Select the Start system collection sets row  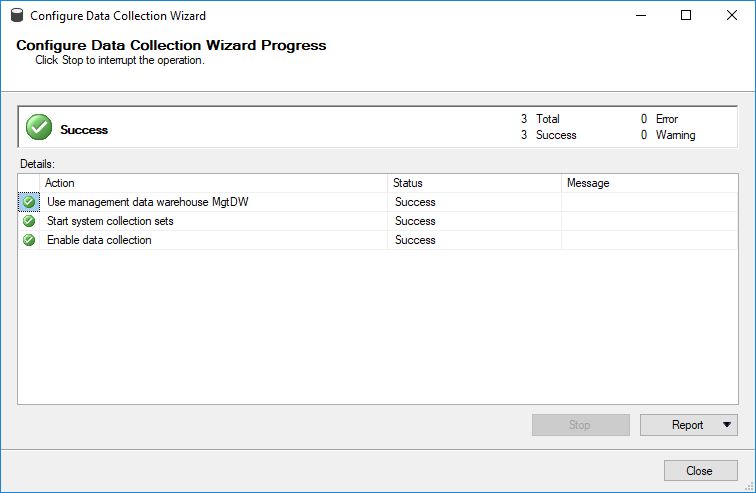tap(378, 221)
